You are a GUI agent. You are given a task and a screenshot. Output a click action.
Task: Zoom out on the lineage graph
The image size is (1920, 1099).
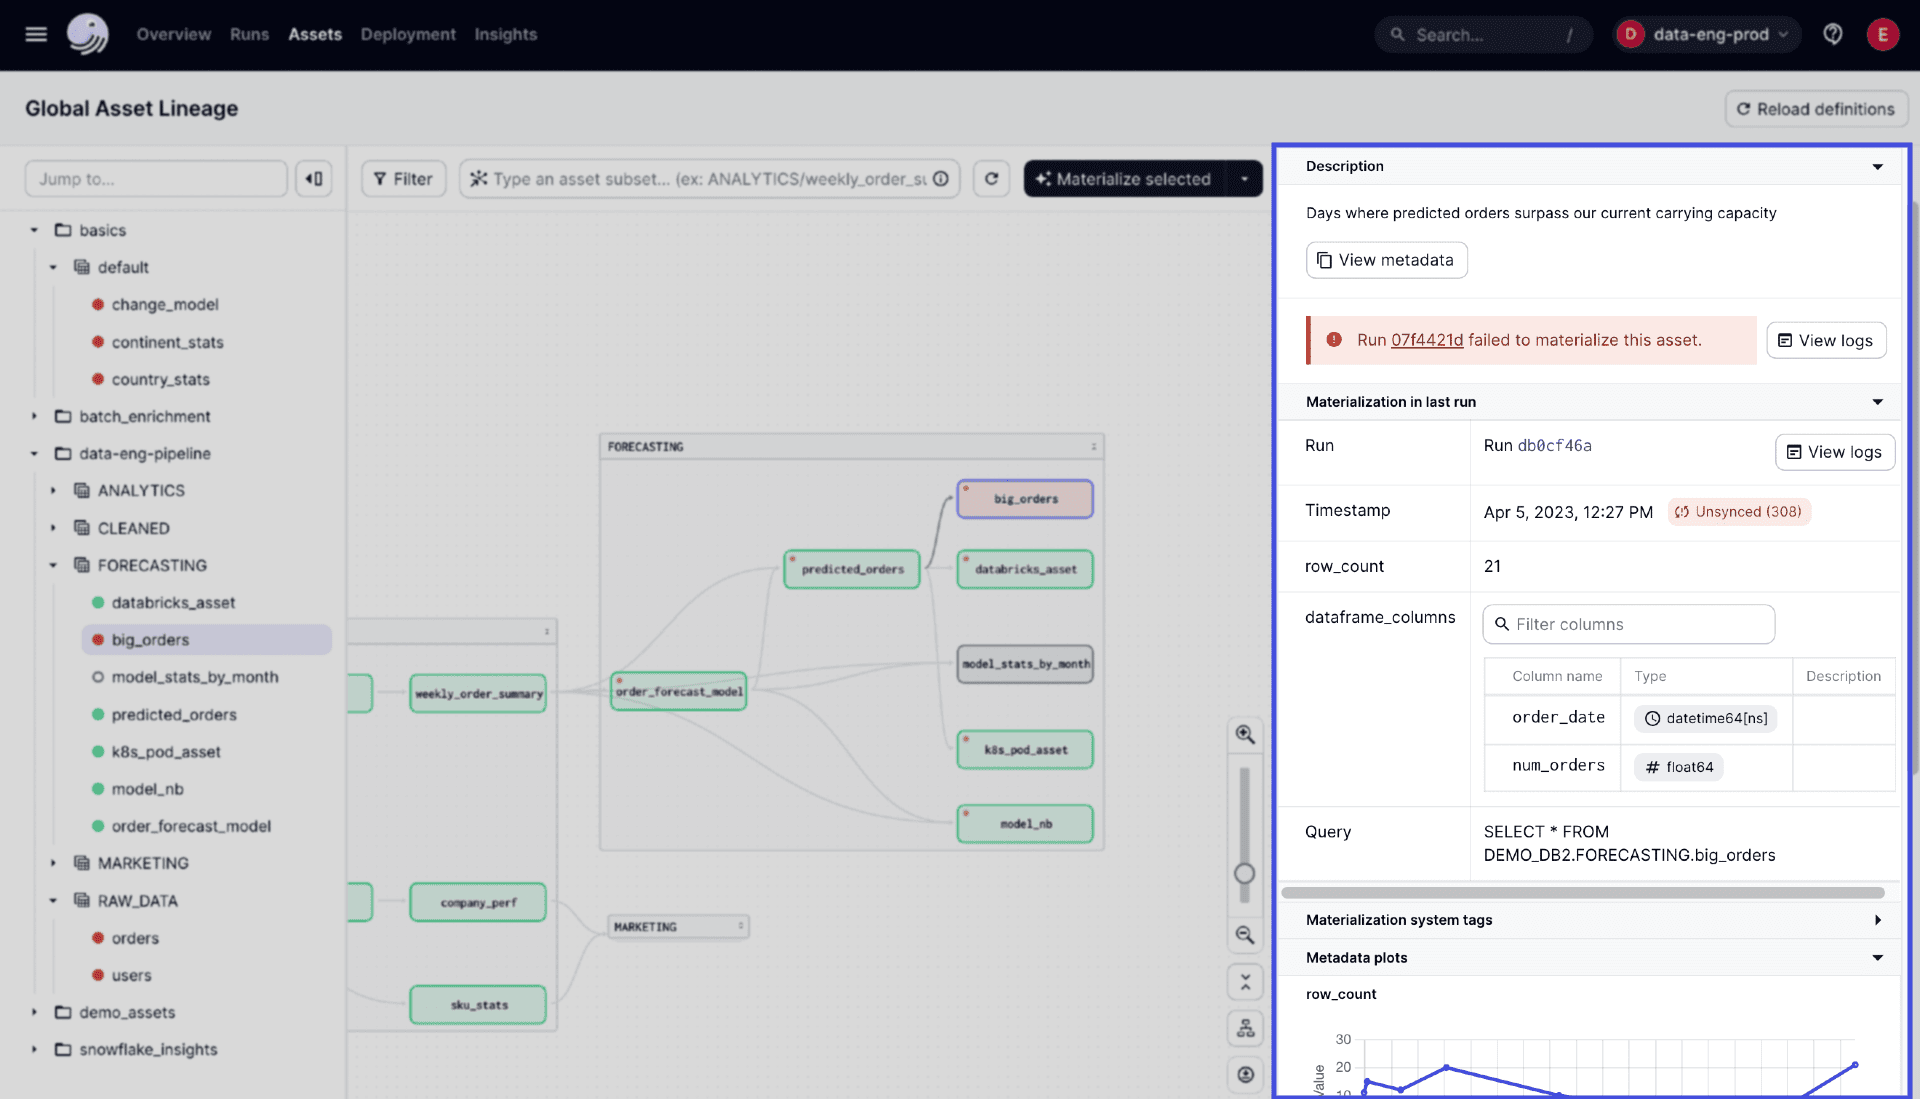(1245, 936)
